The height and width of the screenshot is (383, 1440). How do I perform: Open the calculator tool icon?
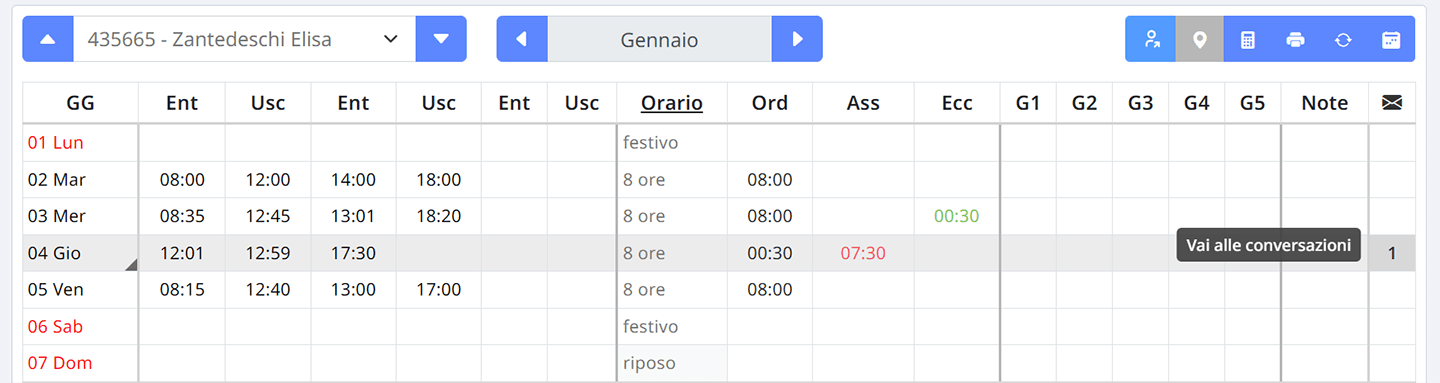coord(1247,39)
